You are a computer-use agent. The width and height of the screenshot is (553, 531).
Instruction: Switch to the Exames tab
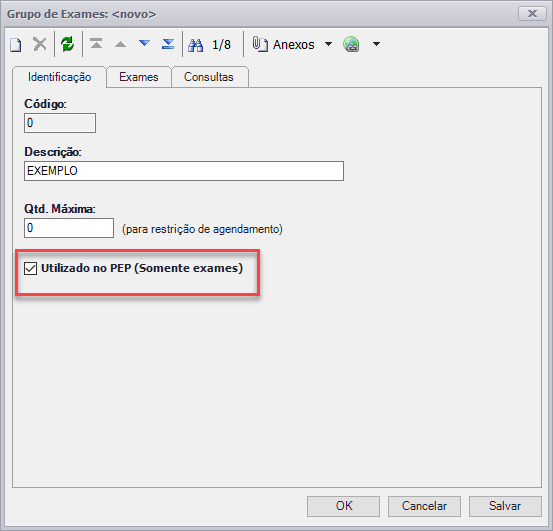139,77
